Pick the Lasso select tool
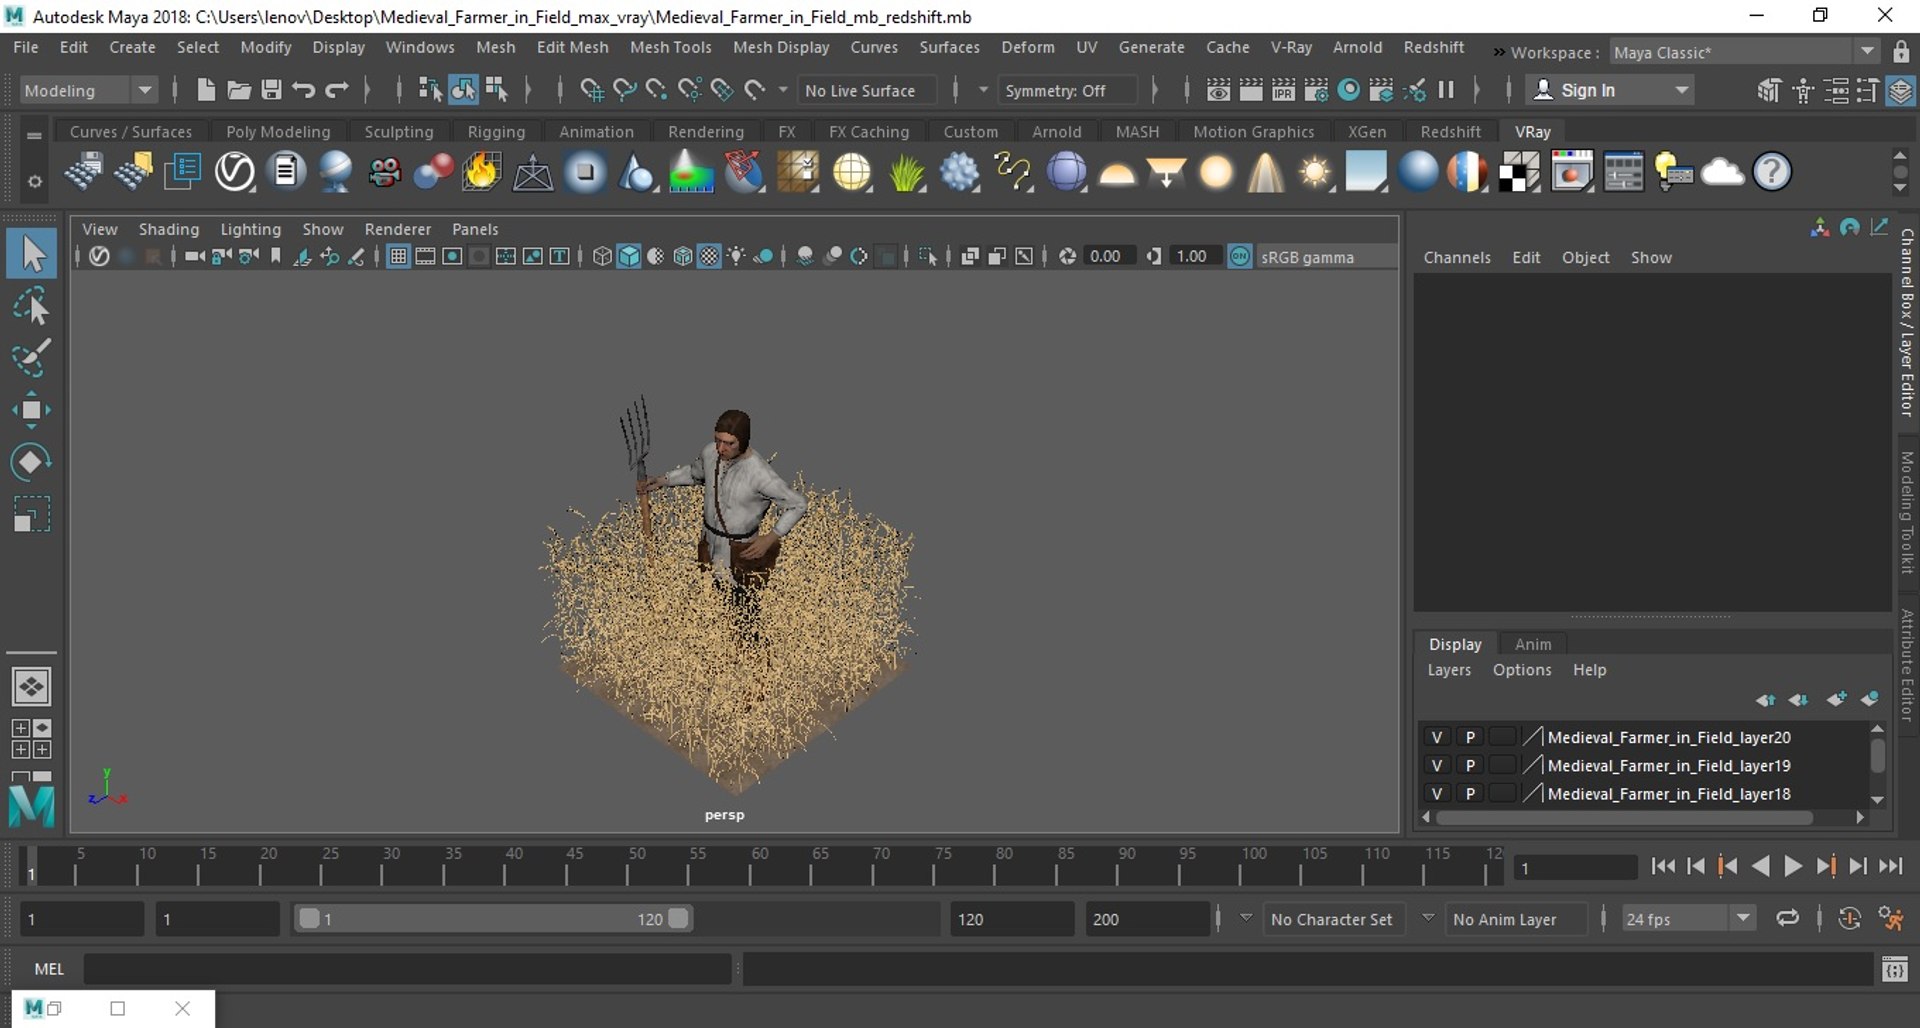Image resolution: width=1920 pixels, height=1028 pixels. (x=31, y=307)
